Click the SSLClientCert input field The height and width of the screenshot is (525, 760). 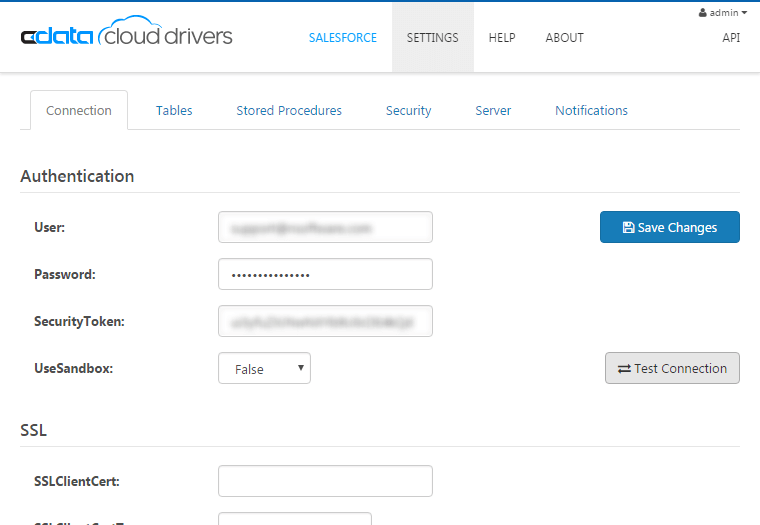click(325, 481)
